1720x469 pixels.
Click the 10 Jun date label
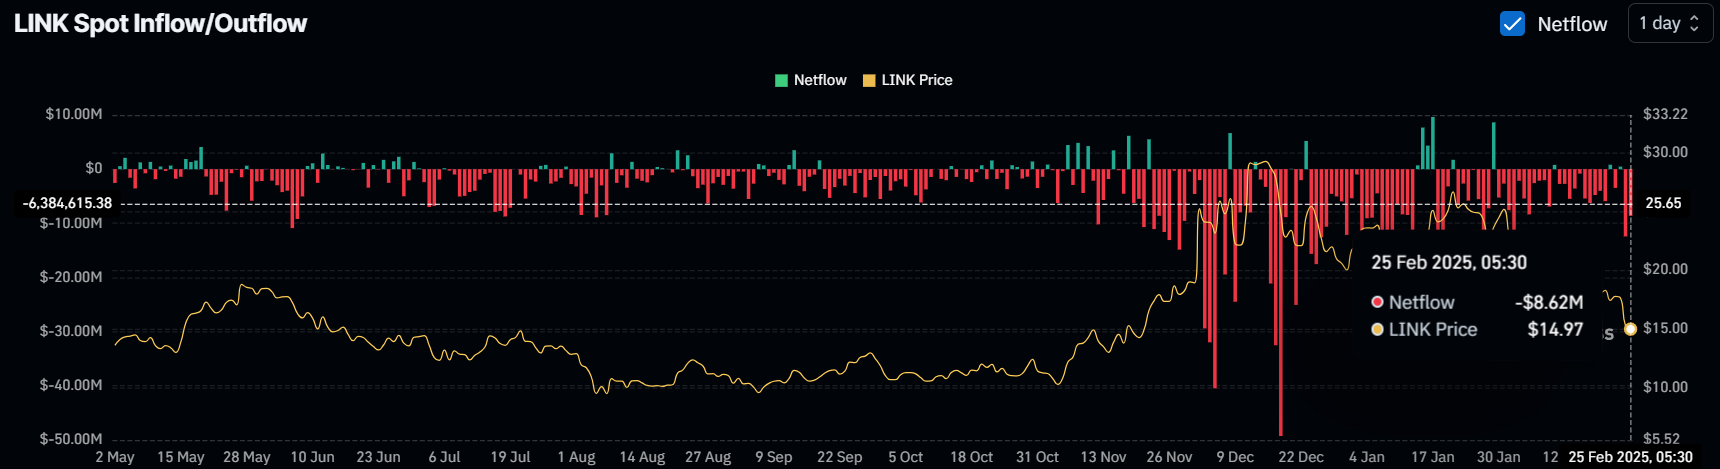(313, 457)
